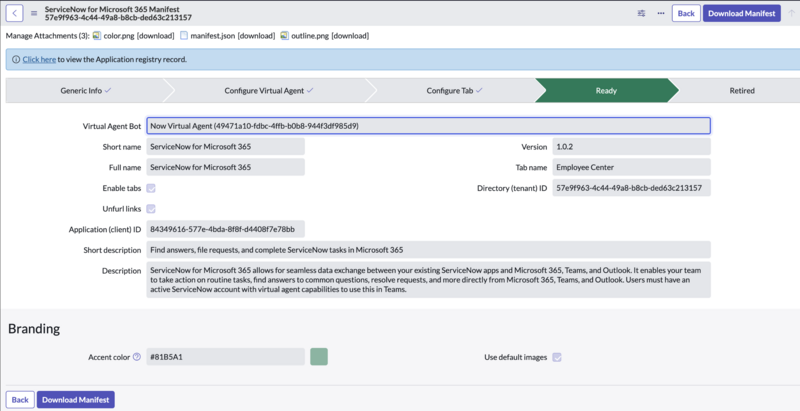Click the outline.png image file icon
800x411 pixels.
point(285,36)
